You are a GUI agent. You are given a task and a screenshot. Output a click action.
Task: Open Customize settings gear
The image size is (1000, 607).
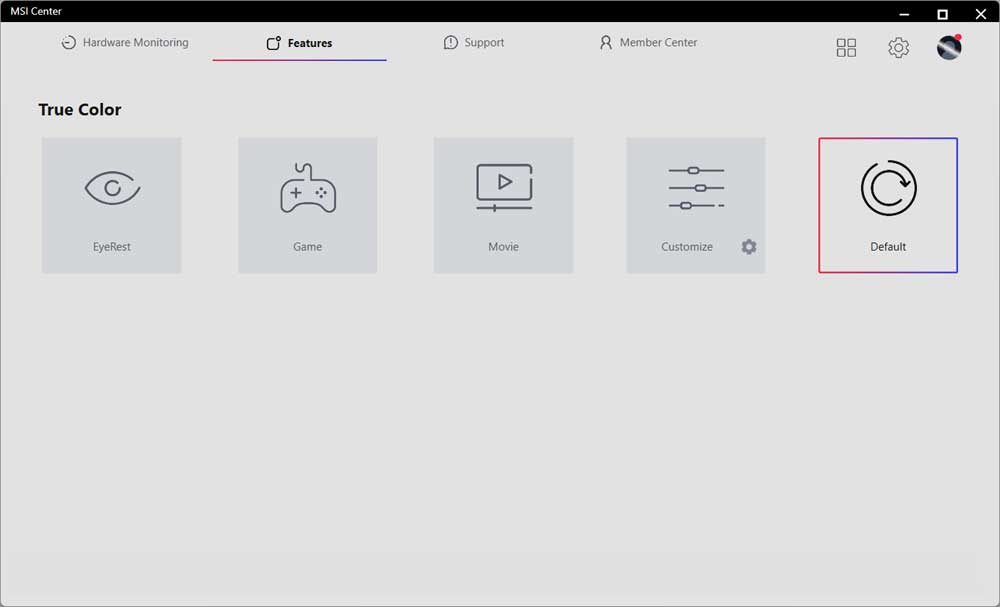coord(749,247)
